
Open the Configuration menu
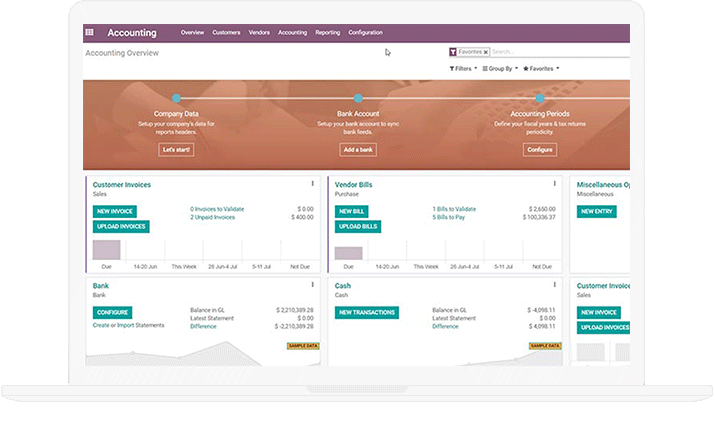pos(365,33)
